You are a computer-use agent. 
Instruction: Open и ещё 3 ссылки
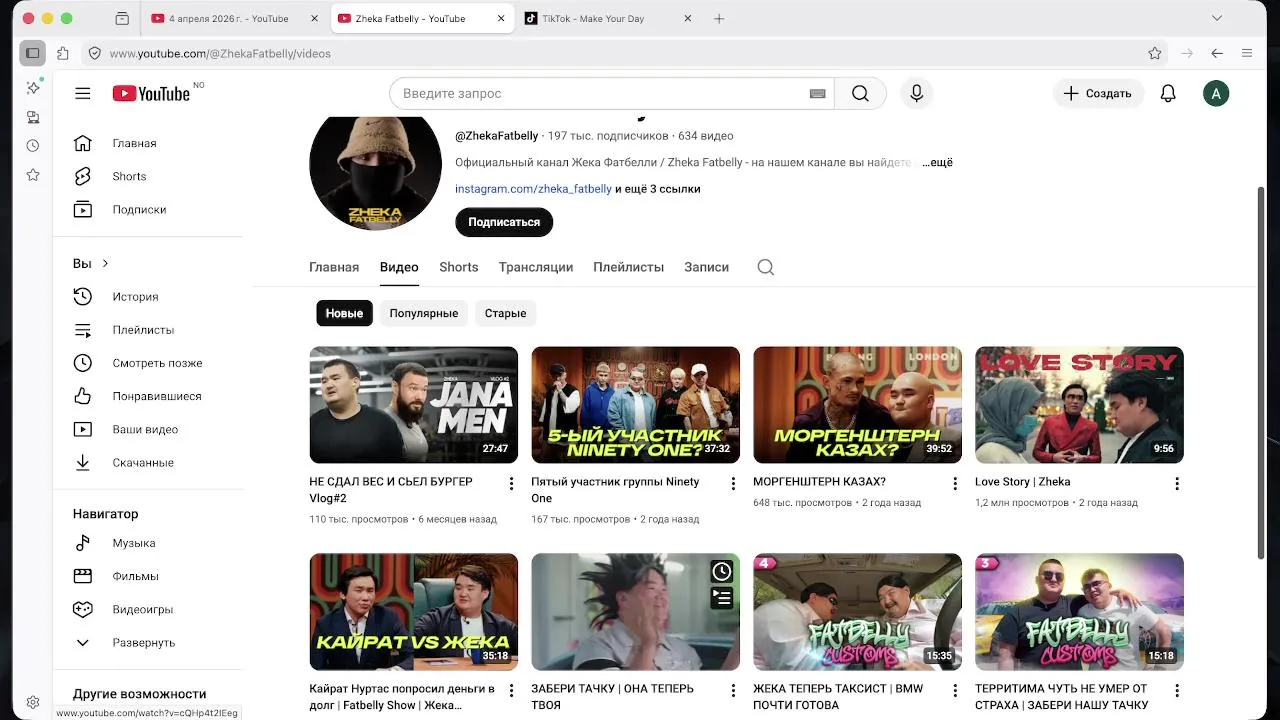[x=657, y=188]
